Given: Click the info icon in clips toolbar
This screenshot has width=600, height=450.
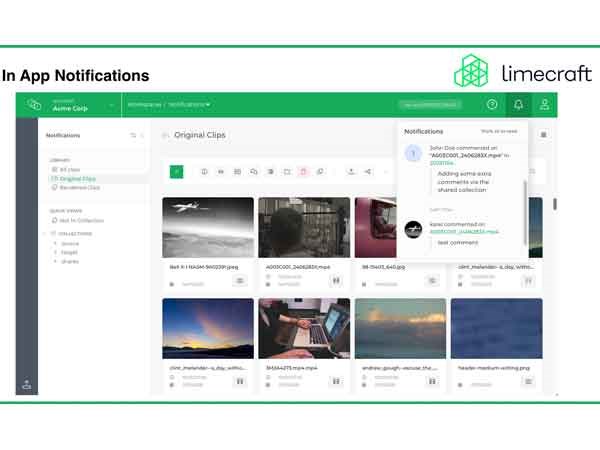Looking at the screenshot, I should click(204, 172).
